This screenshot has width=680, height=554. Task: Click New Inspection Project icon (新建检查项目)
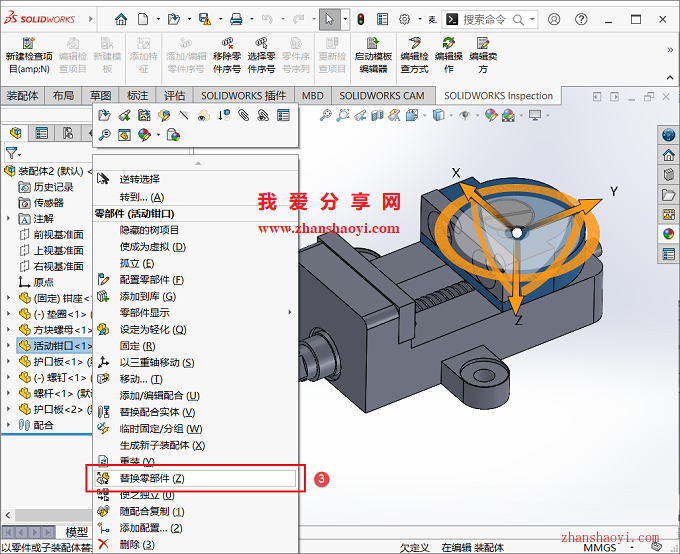29,56
